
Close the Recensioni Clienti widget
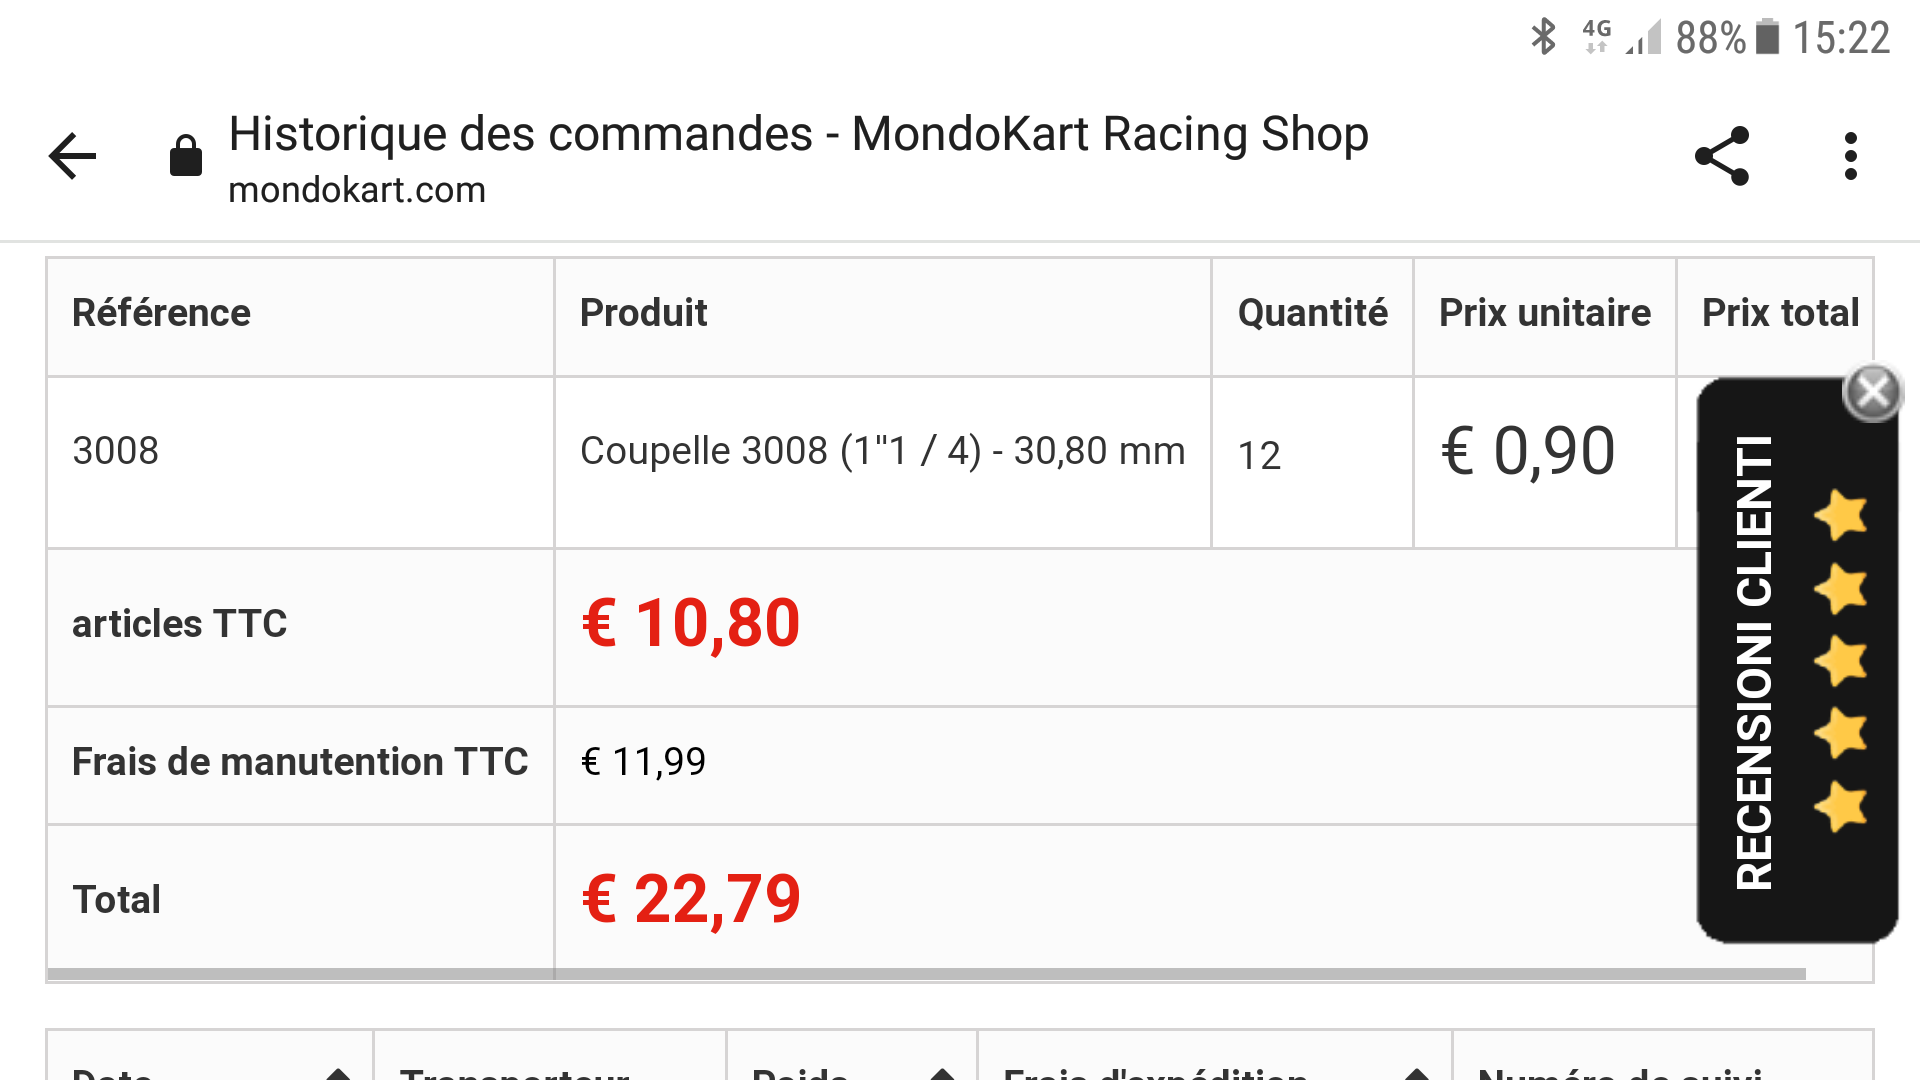1872,392
